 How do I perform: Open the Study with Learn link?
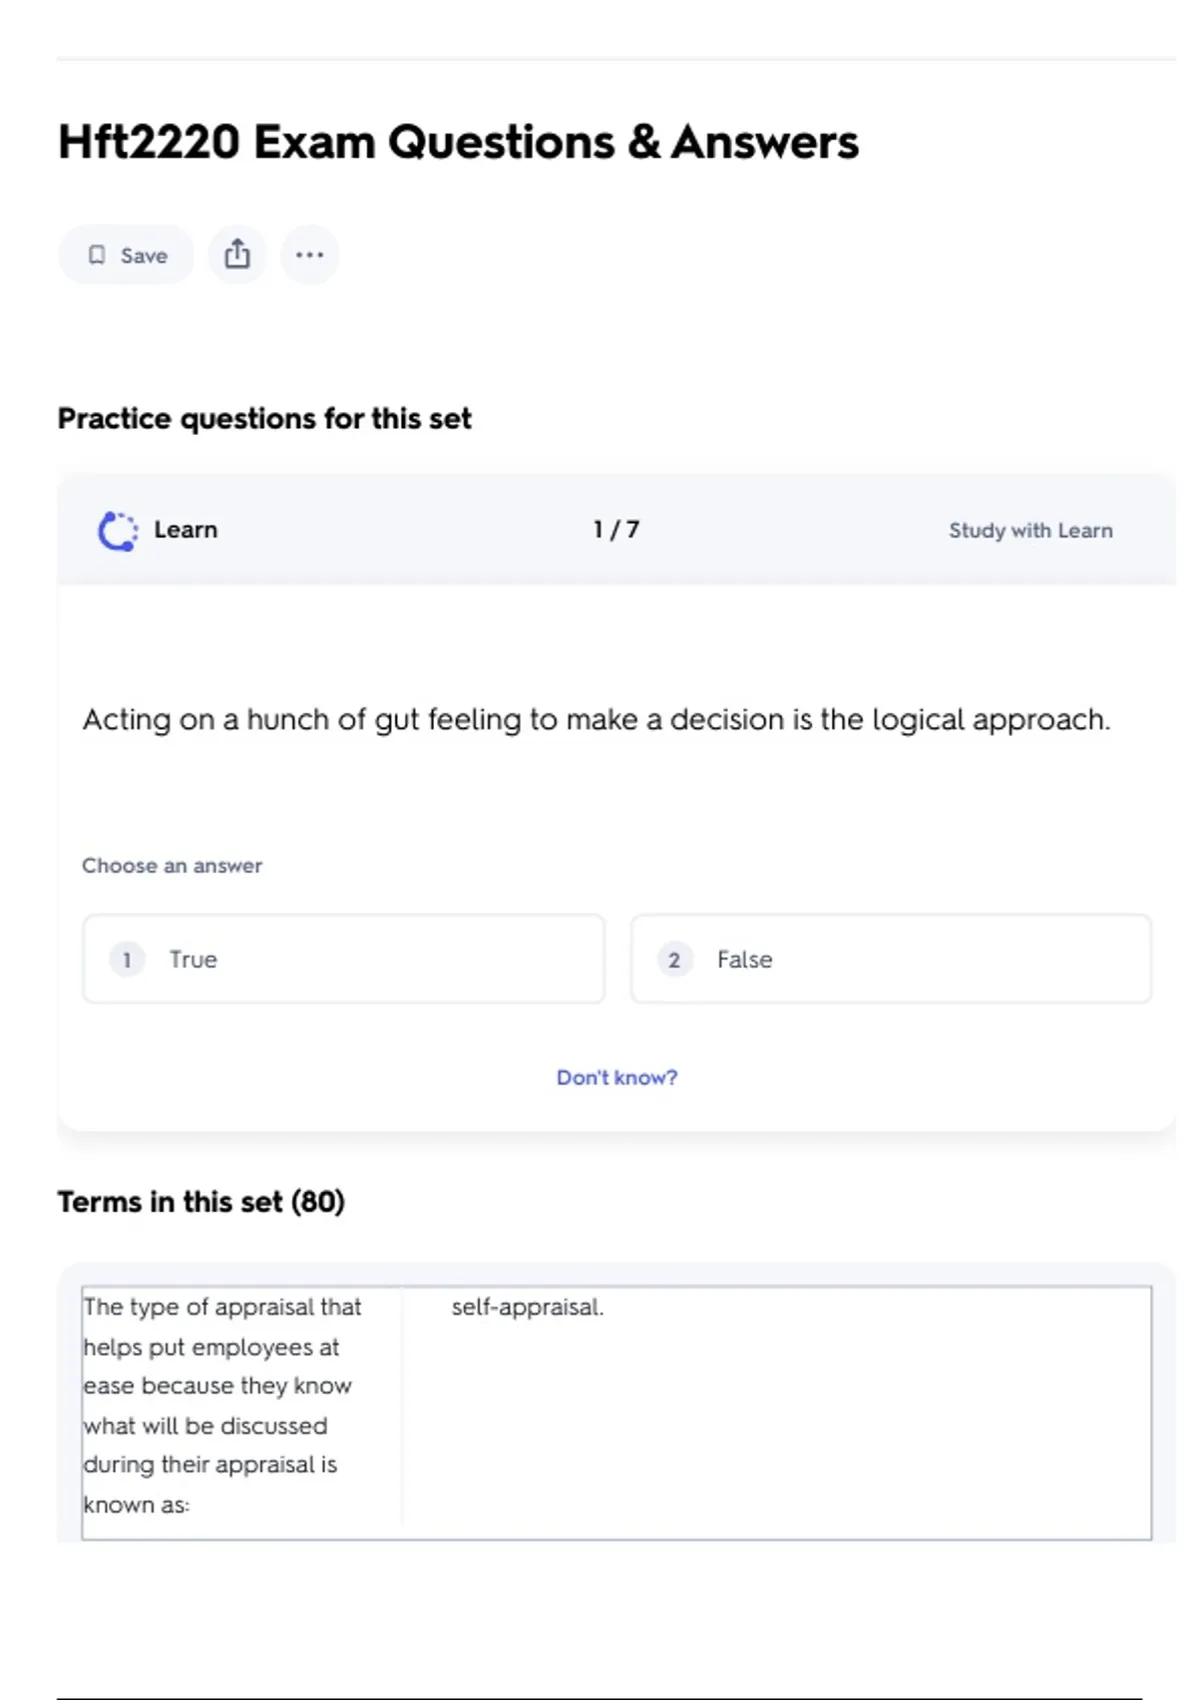tap(1030, 531)
